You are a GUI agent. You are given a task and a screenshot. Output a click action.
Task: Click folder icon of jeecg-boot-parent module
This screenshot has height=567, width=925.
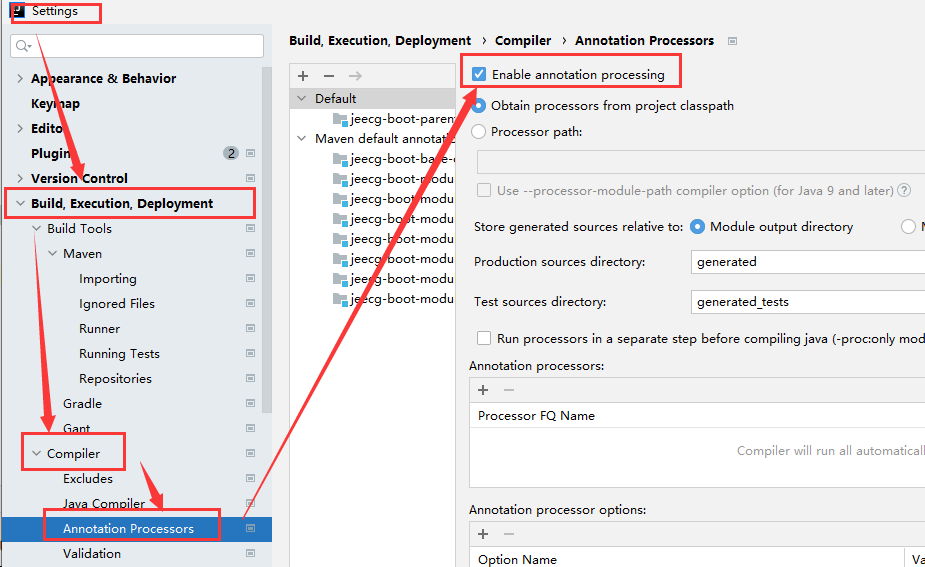click(x=340, y=119)
